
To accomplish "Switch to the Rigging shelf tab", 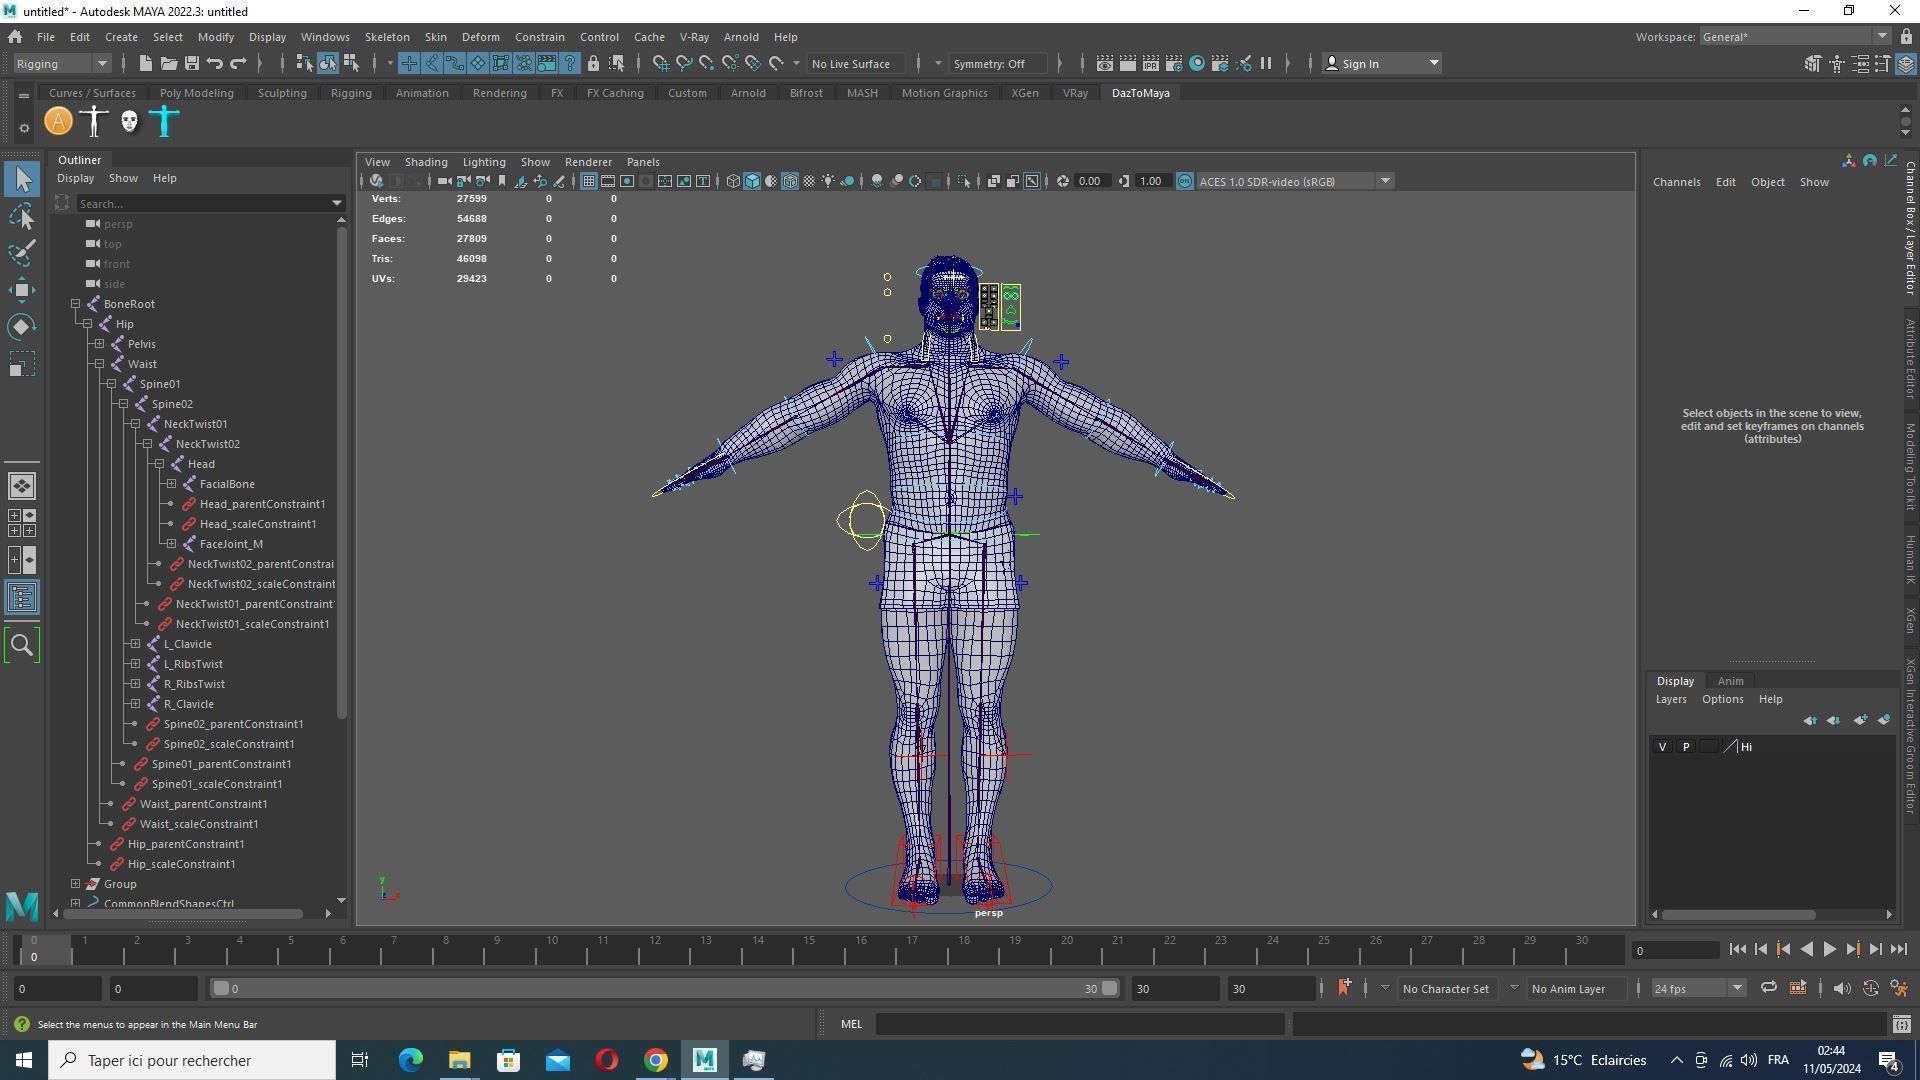I will (350, 93).
